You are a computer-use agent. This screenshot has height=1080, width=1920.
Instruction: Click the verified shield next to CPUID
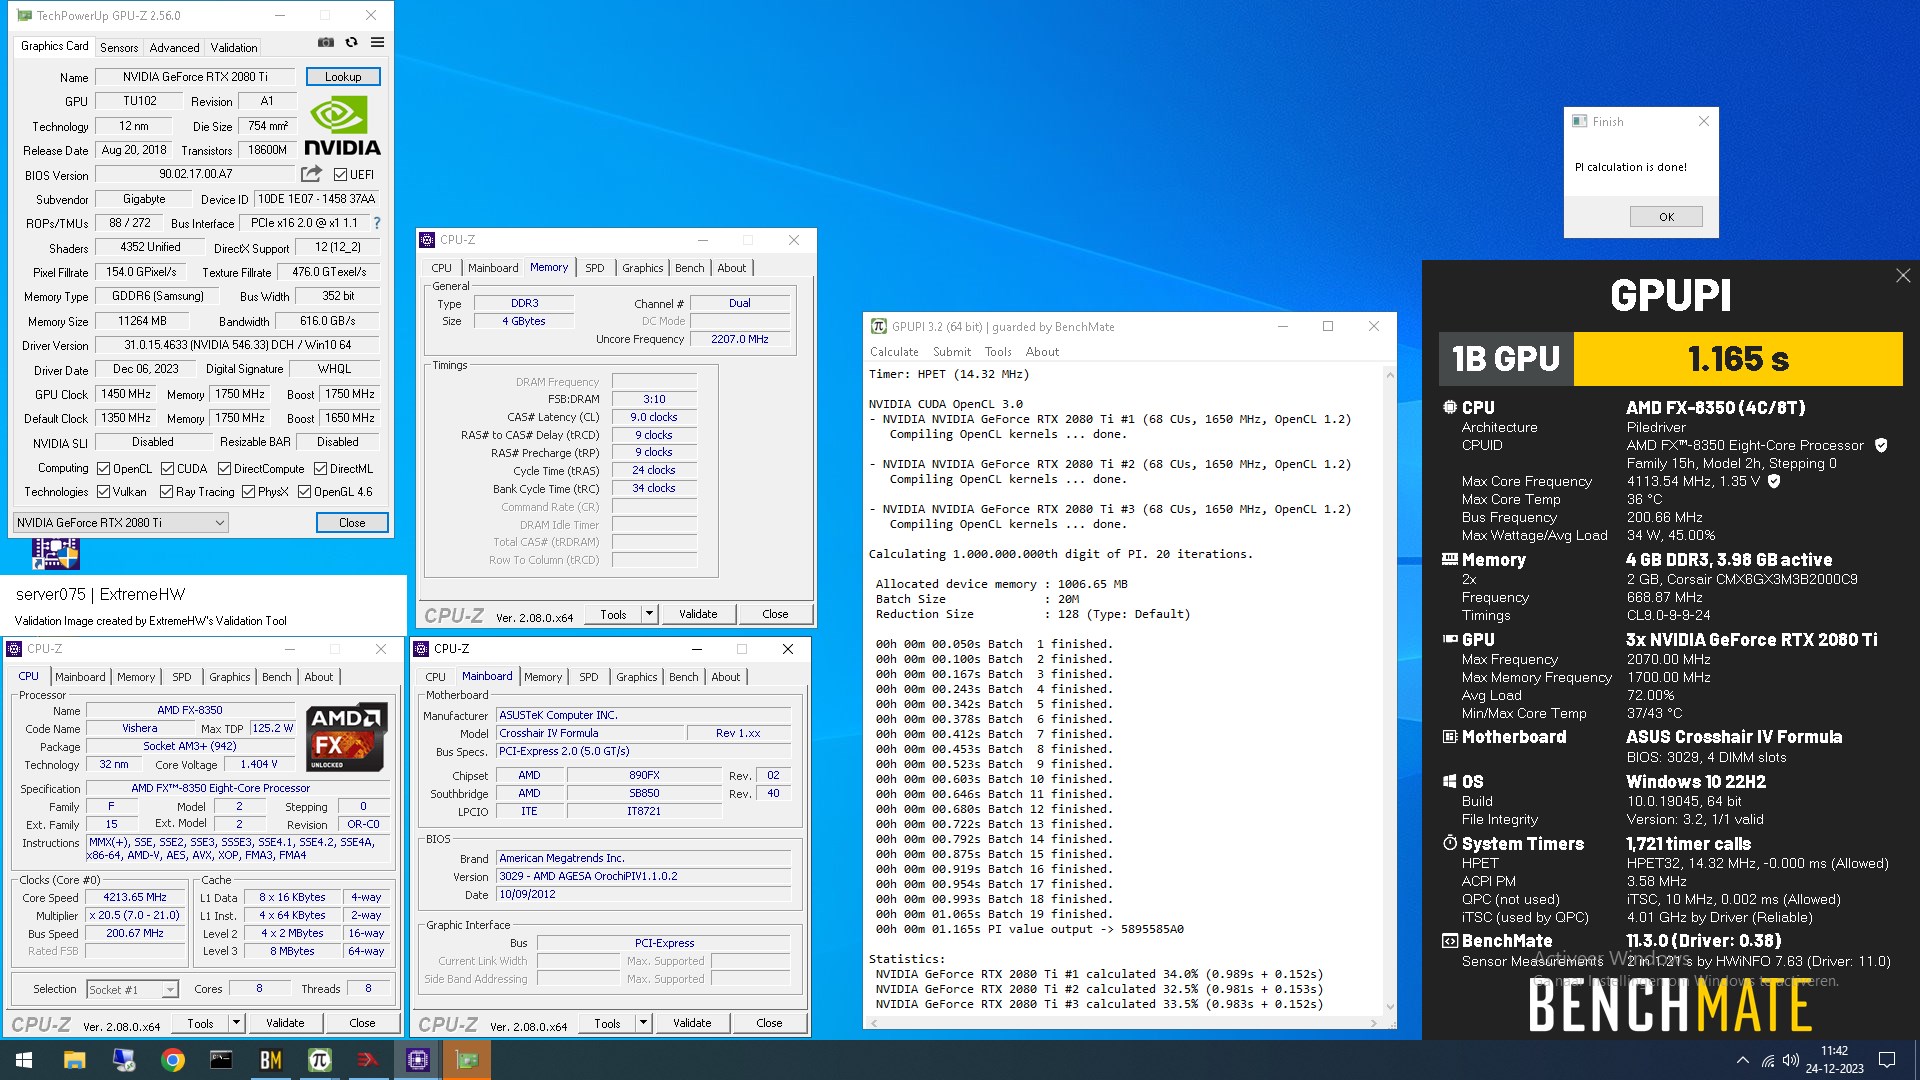coord(1881,445)
